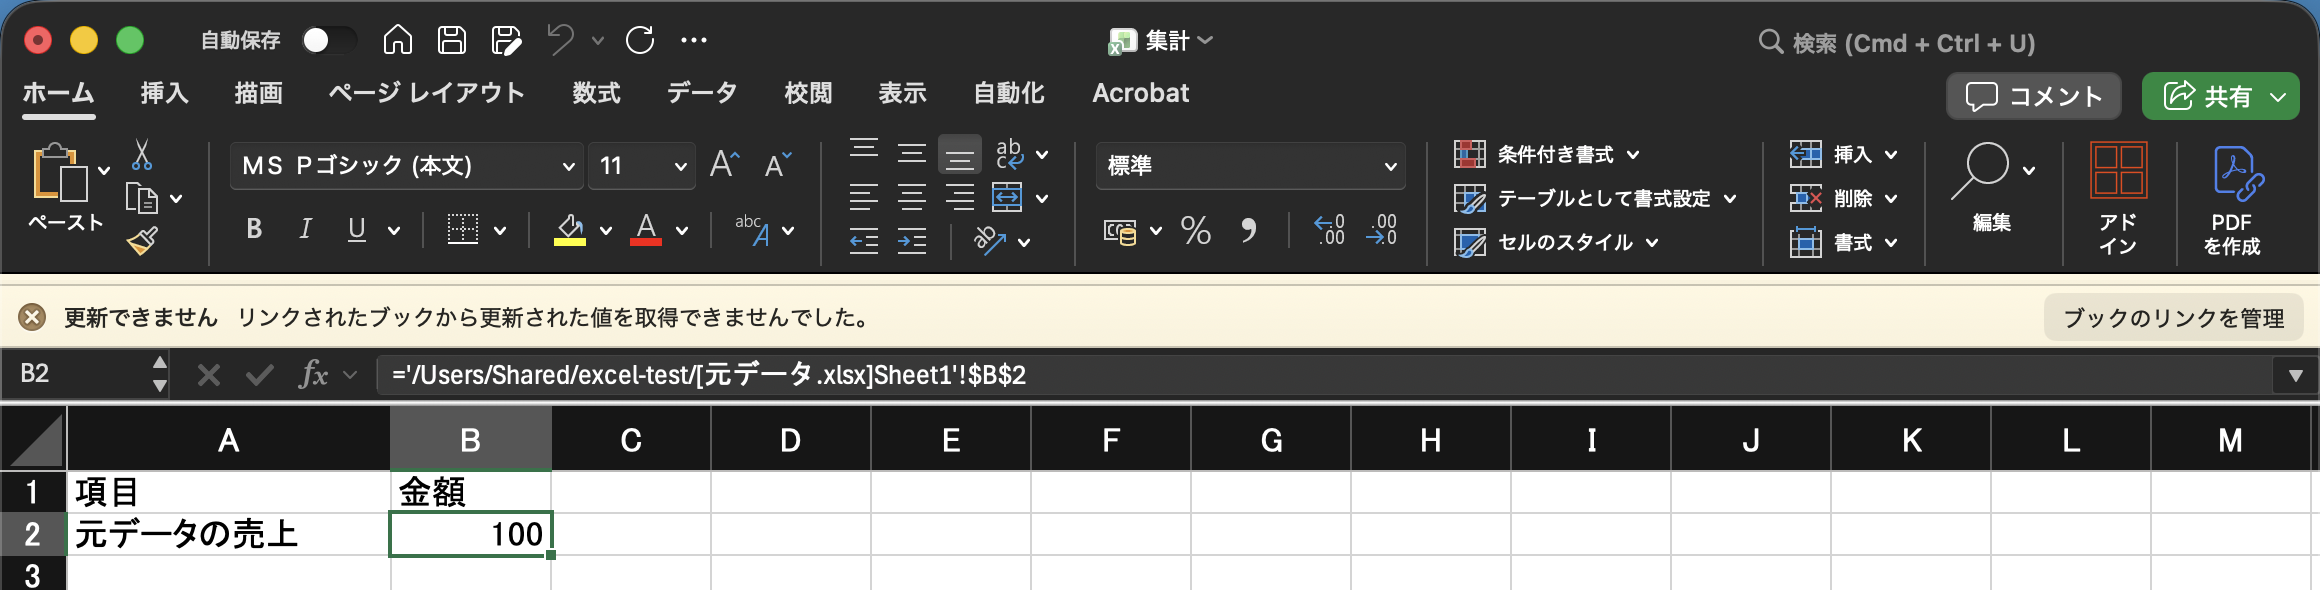The width and height of the screenshot is (2320, 590).
Task: Click the Decrease indent icon
Action: coord(864,241)
